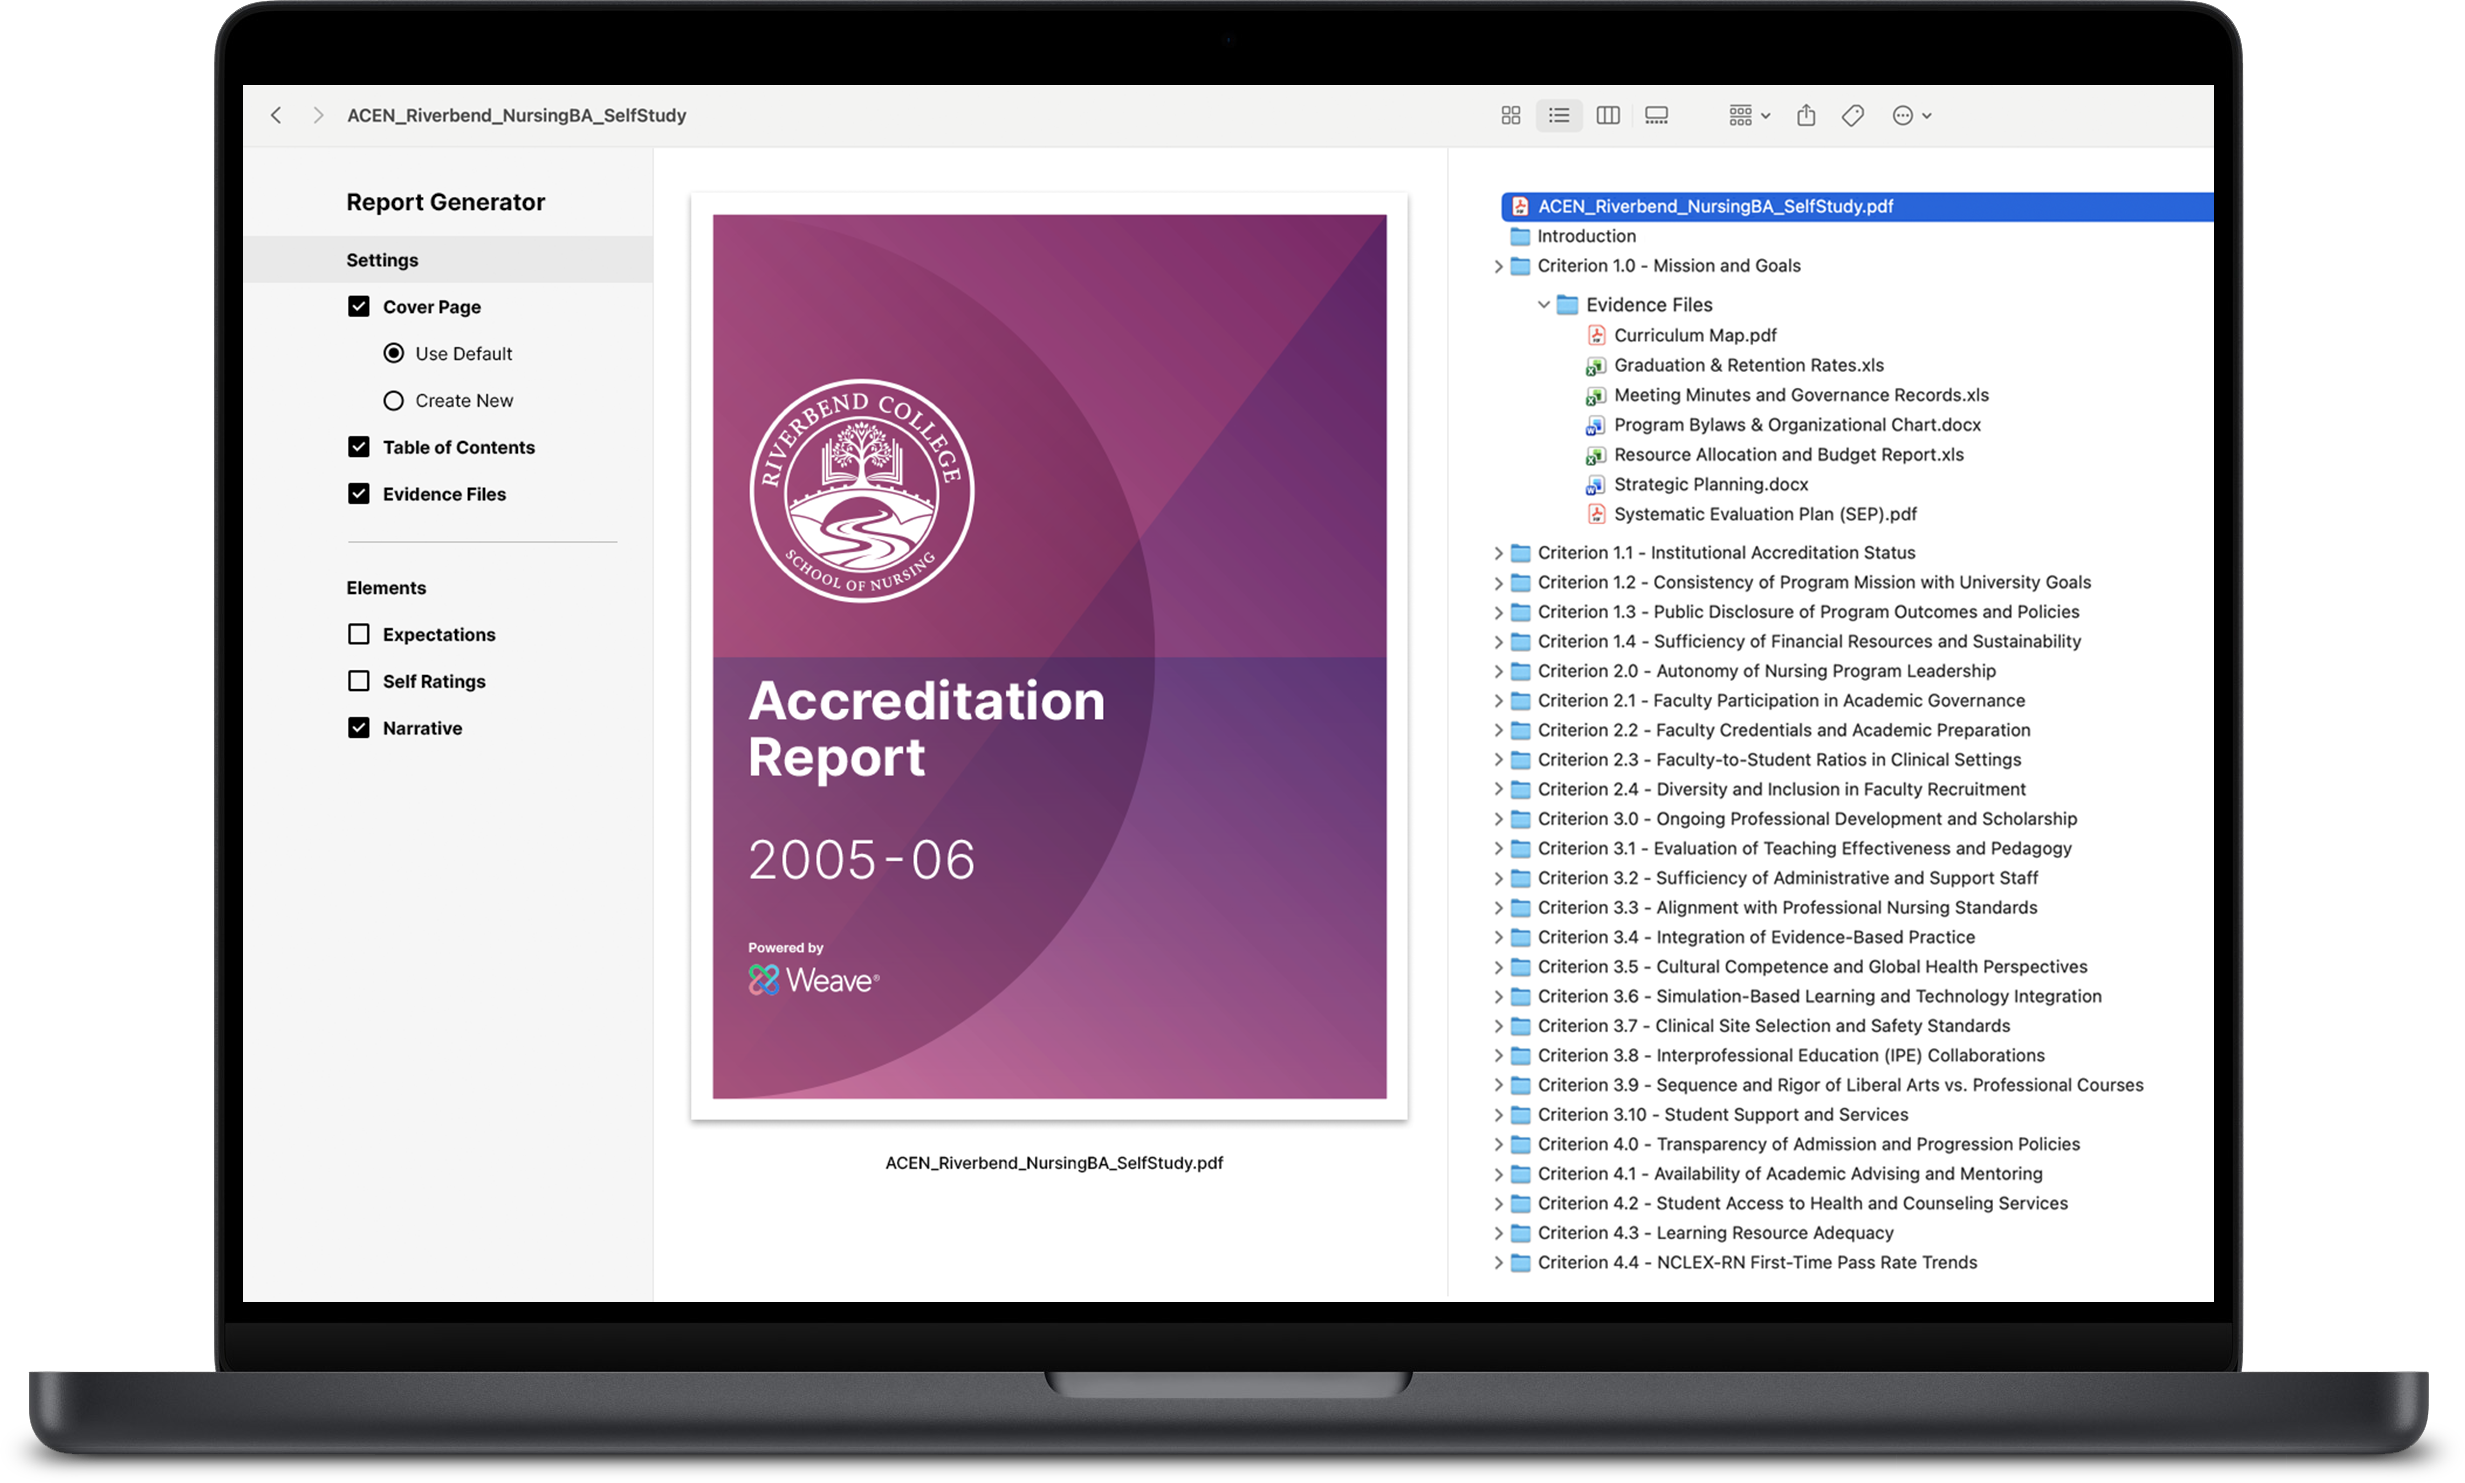Select the Create New radio button

pos(394,401)
